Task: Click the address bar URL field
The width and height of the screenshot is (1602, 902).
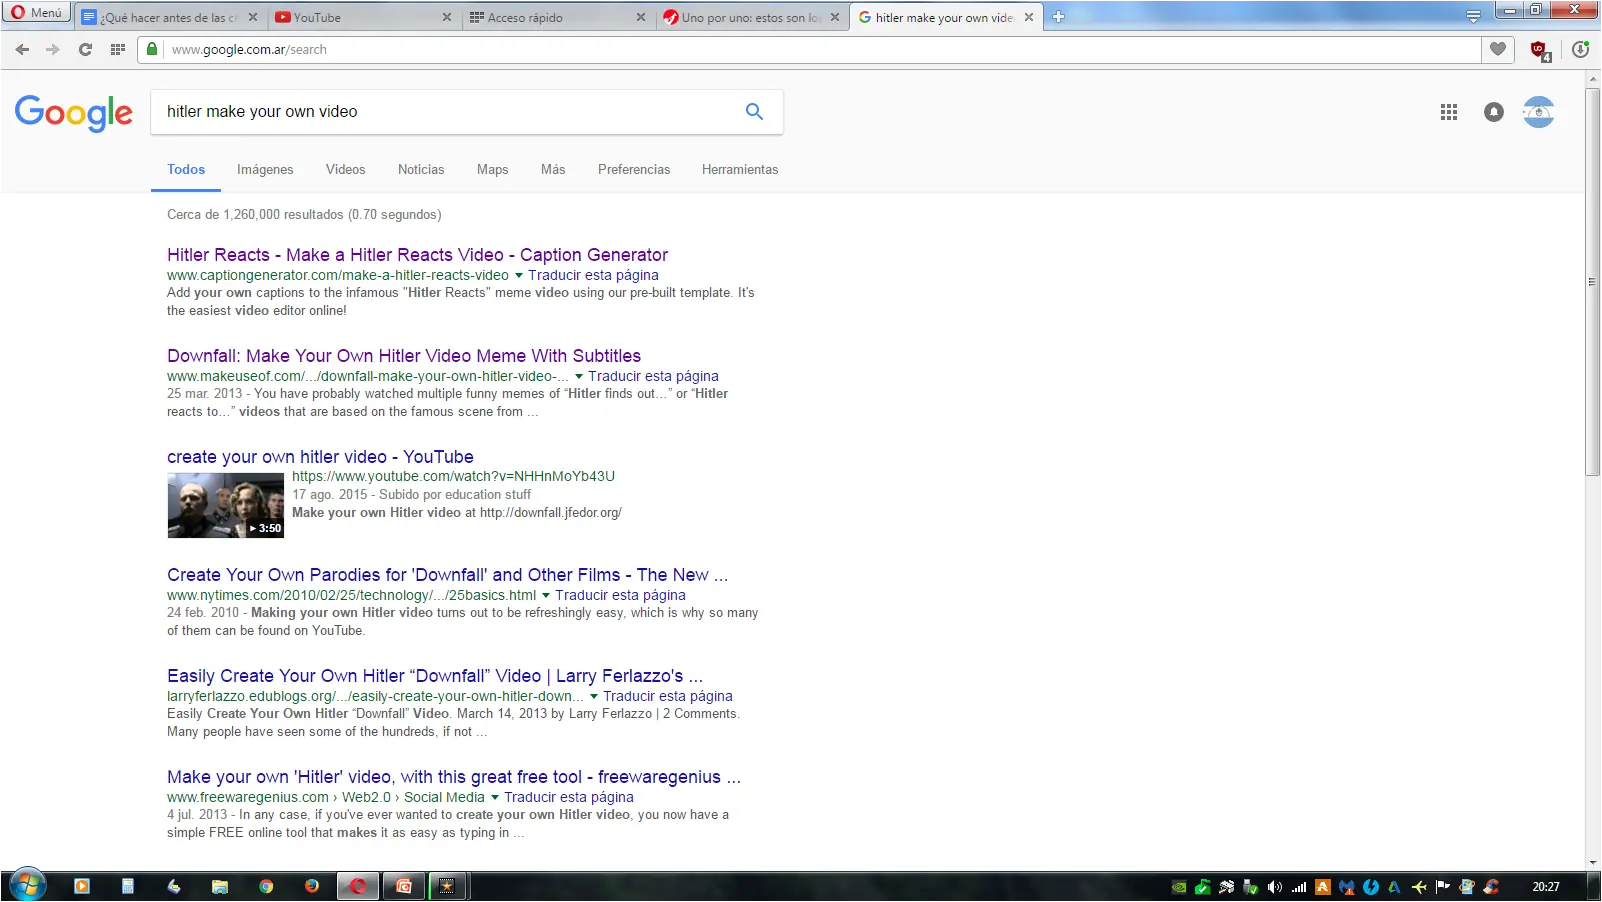Action: pyautogui.click(x=820, y=49)
